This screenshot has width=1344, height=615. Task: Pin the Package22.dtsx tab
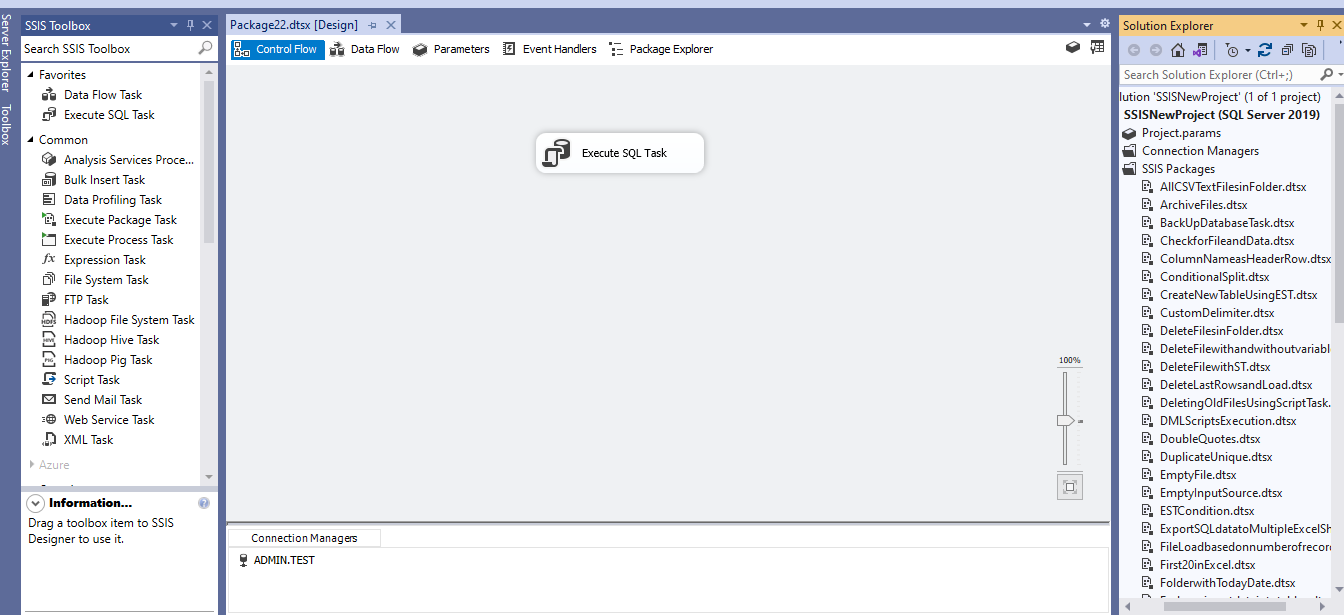373,25
